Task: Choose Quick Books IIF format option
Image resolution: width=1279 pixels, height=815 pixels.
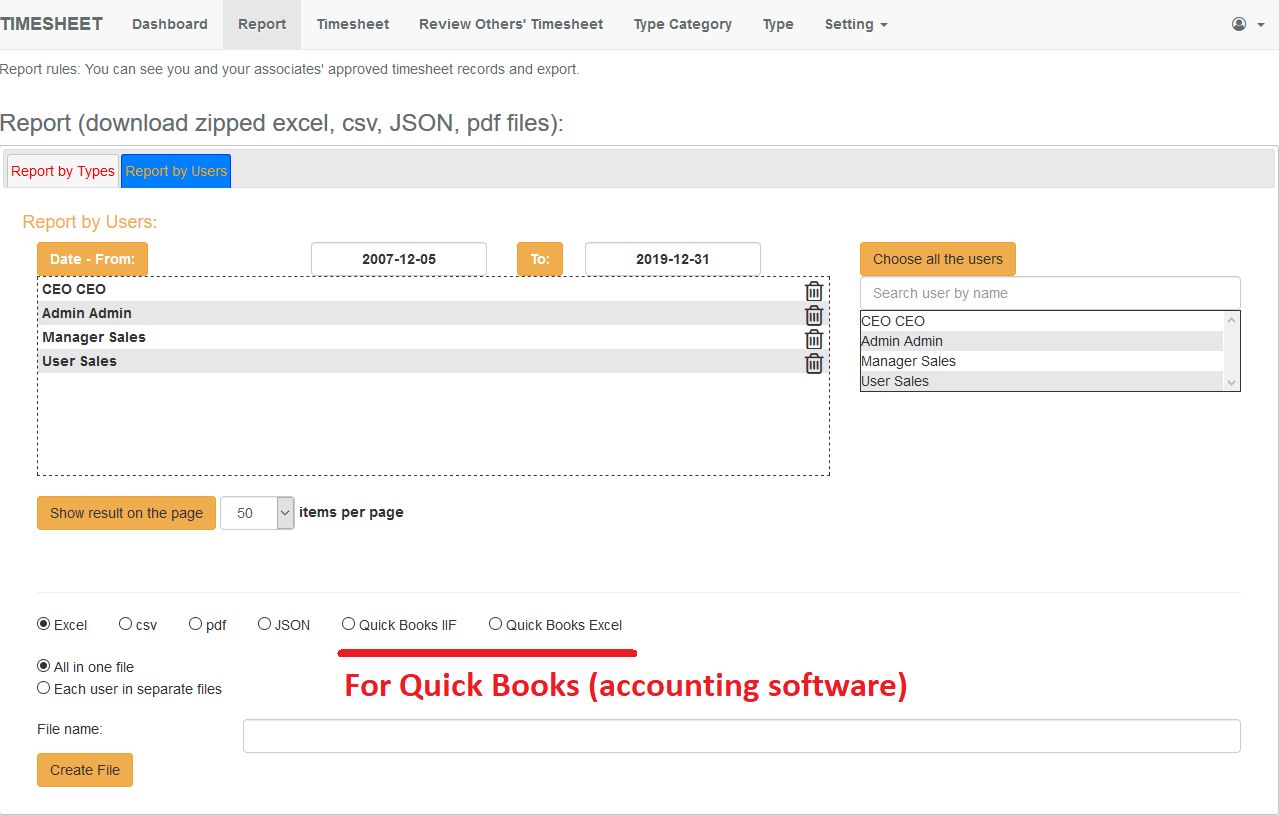Action: (x=348, y=624)
